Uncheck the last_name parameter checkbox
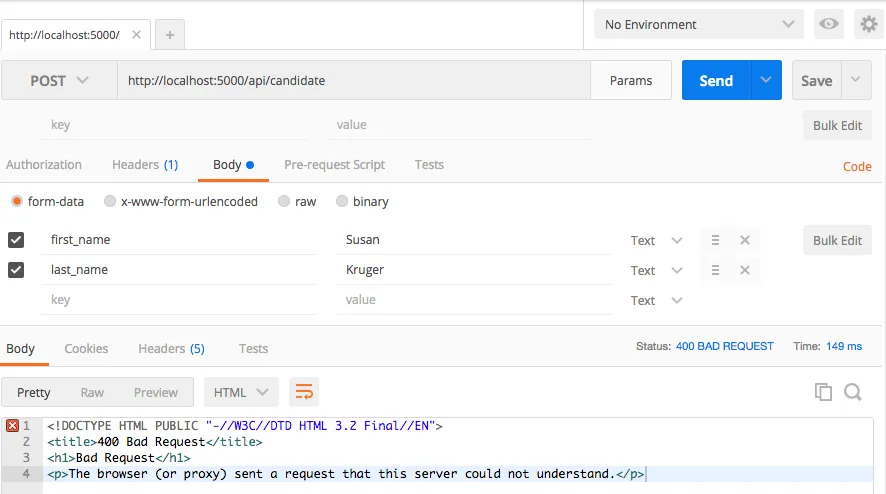This screenshot has height=494, width=886. click(x=16, y=270)
